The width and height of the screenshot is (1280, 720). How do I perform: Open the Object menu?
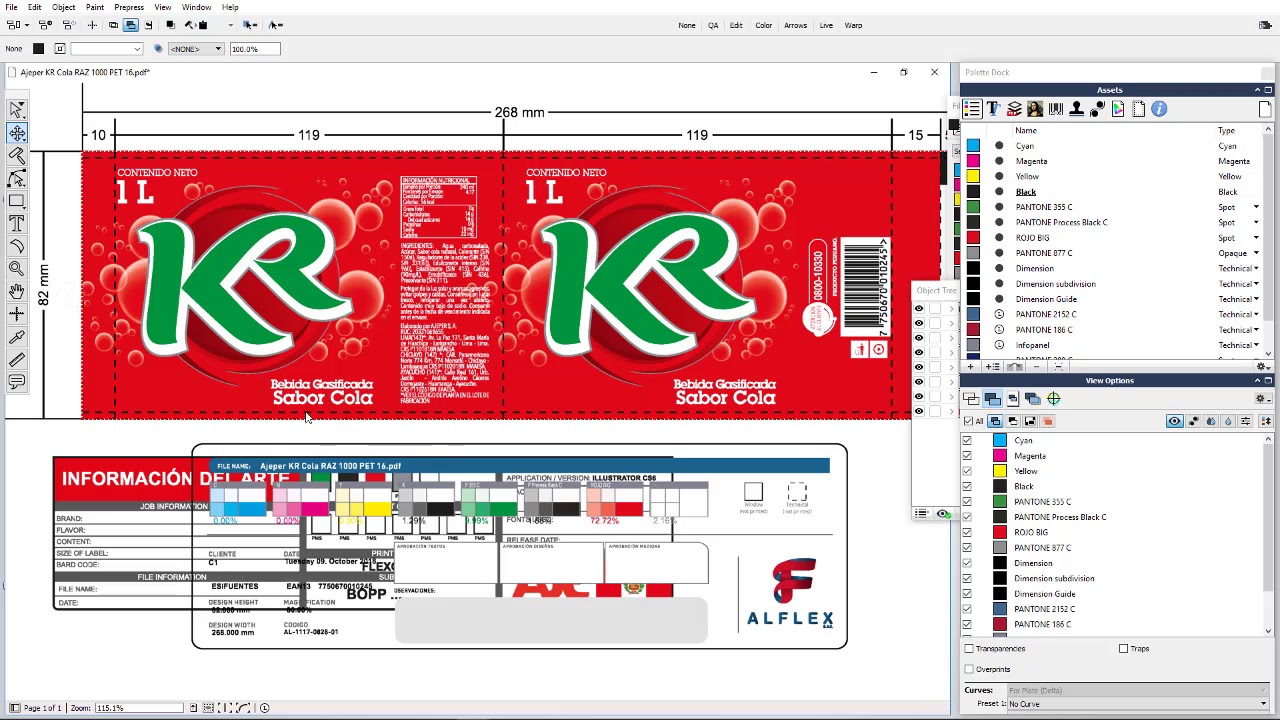(x=63, y=7)
